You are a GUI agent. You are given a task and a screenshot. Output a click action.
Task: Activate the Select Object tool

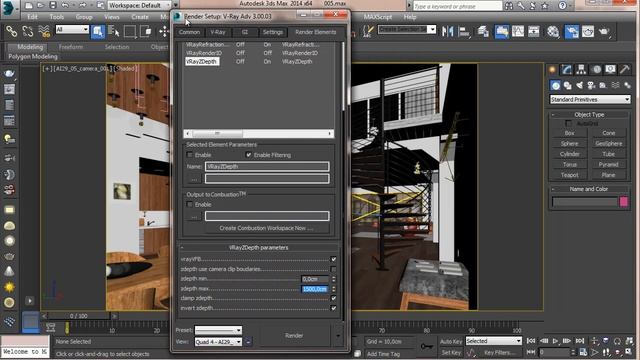coord(98,31)
